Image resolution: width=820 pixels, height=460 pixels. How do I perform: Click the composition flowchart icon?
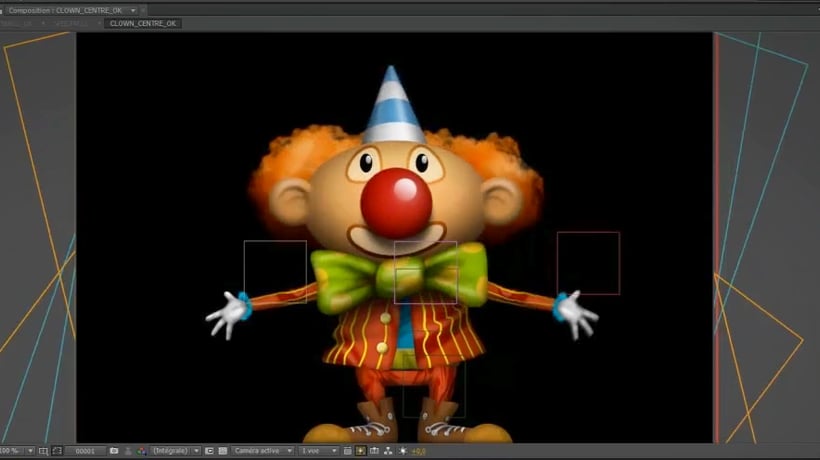pos(388,450)
